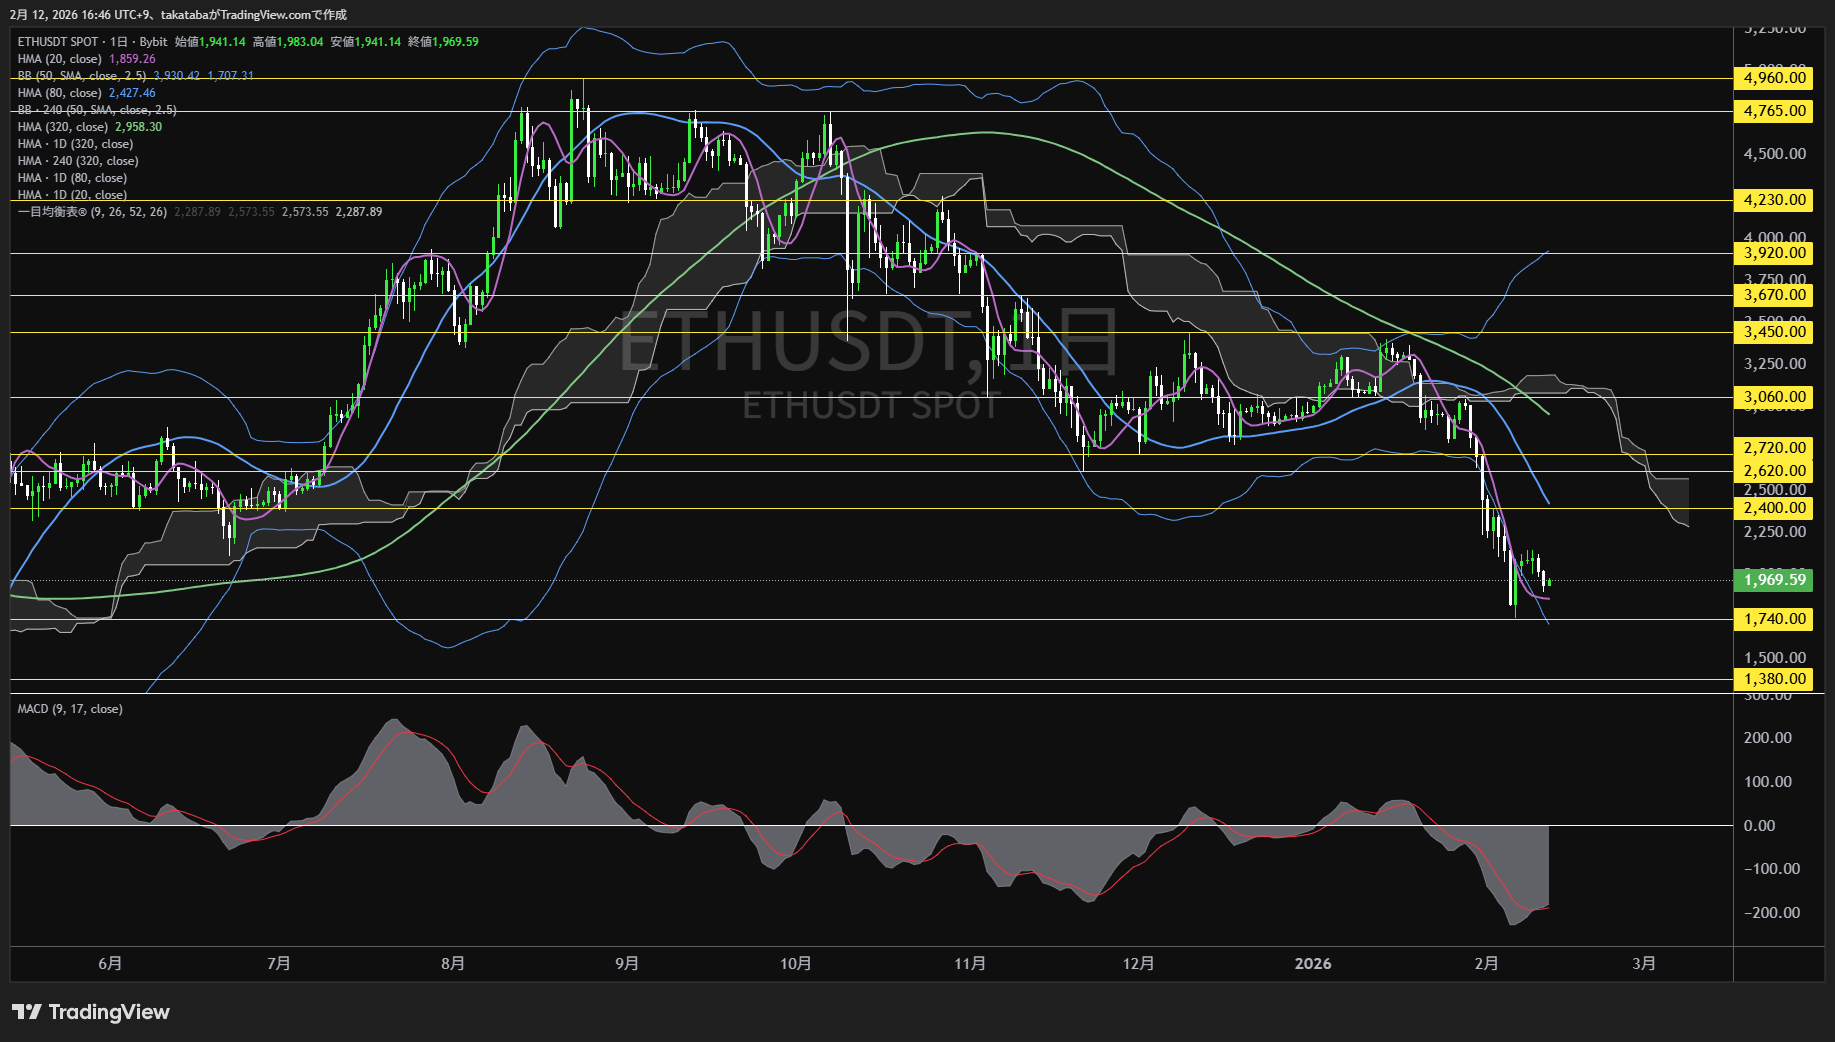Click the 10月 label on the time axis
Image resolution: width=1835 pixels, height=1042 pixels.
[x=795, y=963]
